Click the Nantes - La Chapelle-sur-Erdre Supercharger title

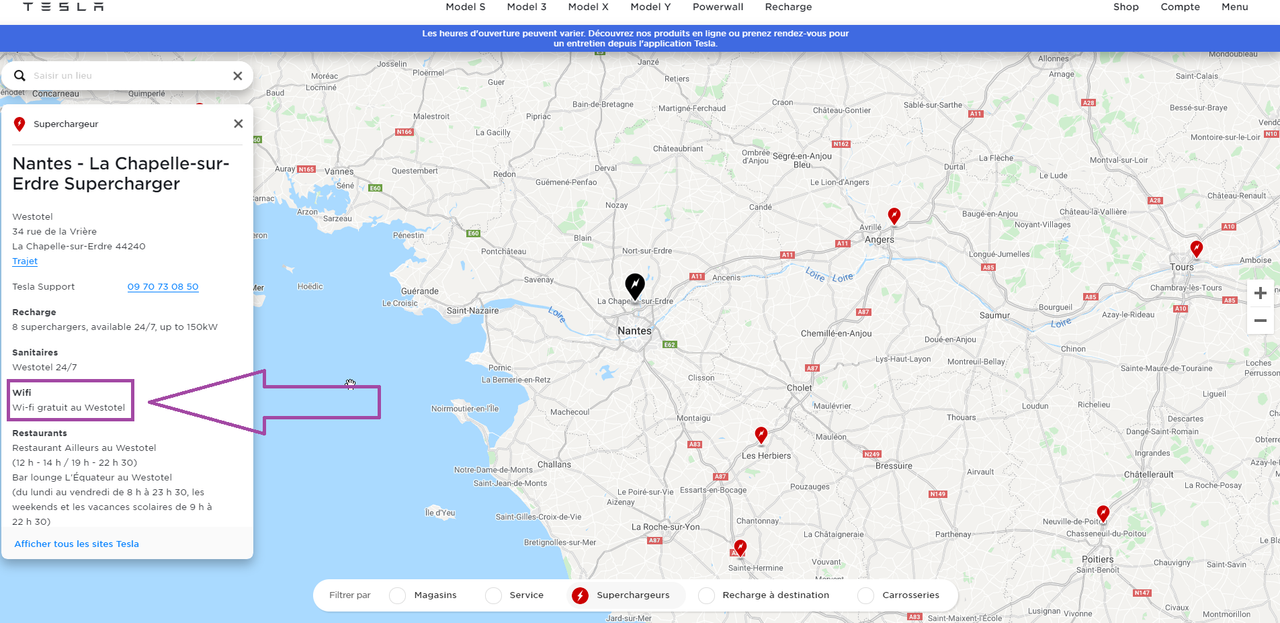[x=121, y=173]
